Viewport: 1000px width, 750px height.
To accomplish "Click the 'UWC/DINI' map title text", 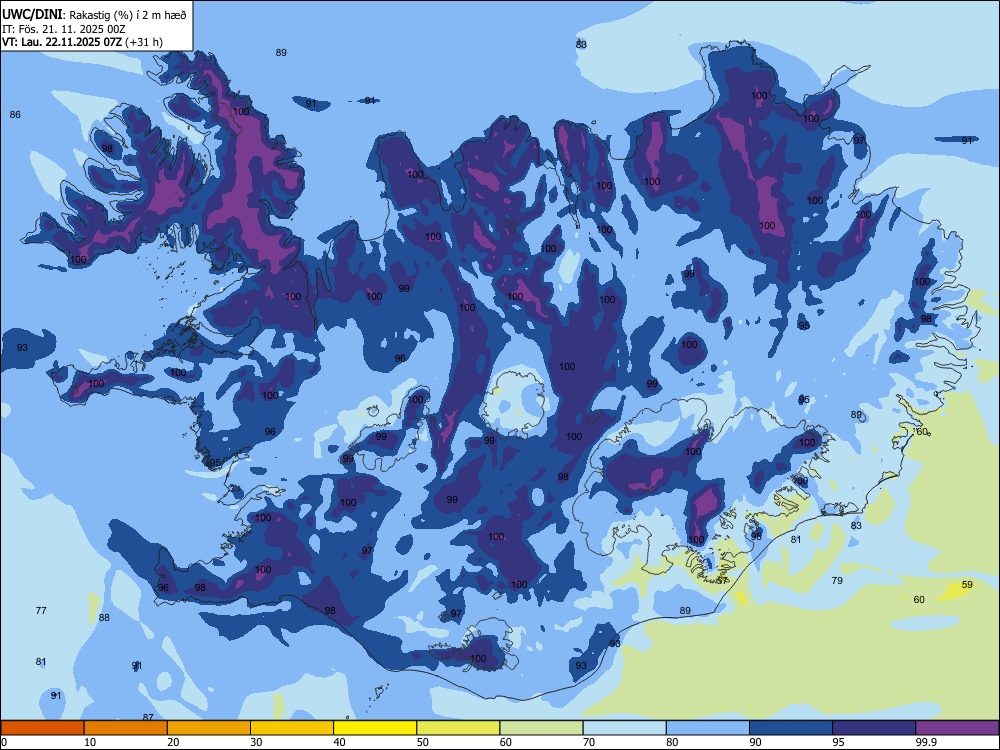I will (32, 14).
